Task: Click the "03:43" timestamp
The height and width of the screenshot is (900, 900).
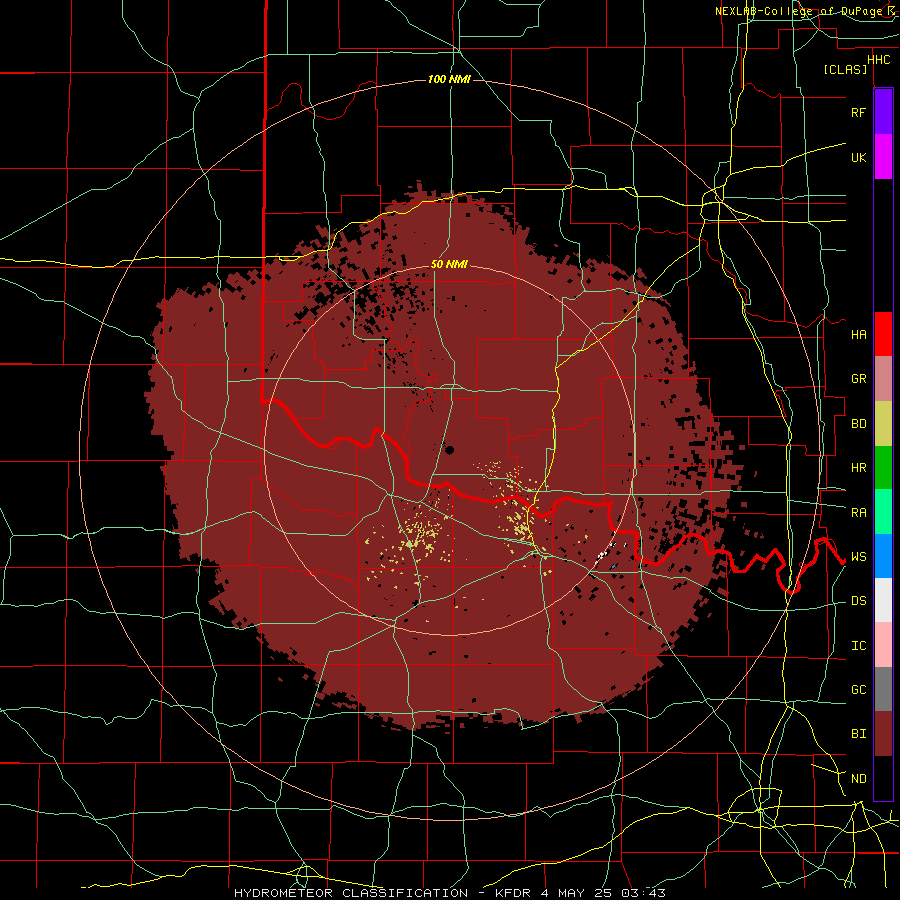Action: 642,893
